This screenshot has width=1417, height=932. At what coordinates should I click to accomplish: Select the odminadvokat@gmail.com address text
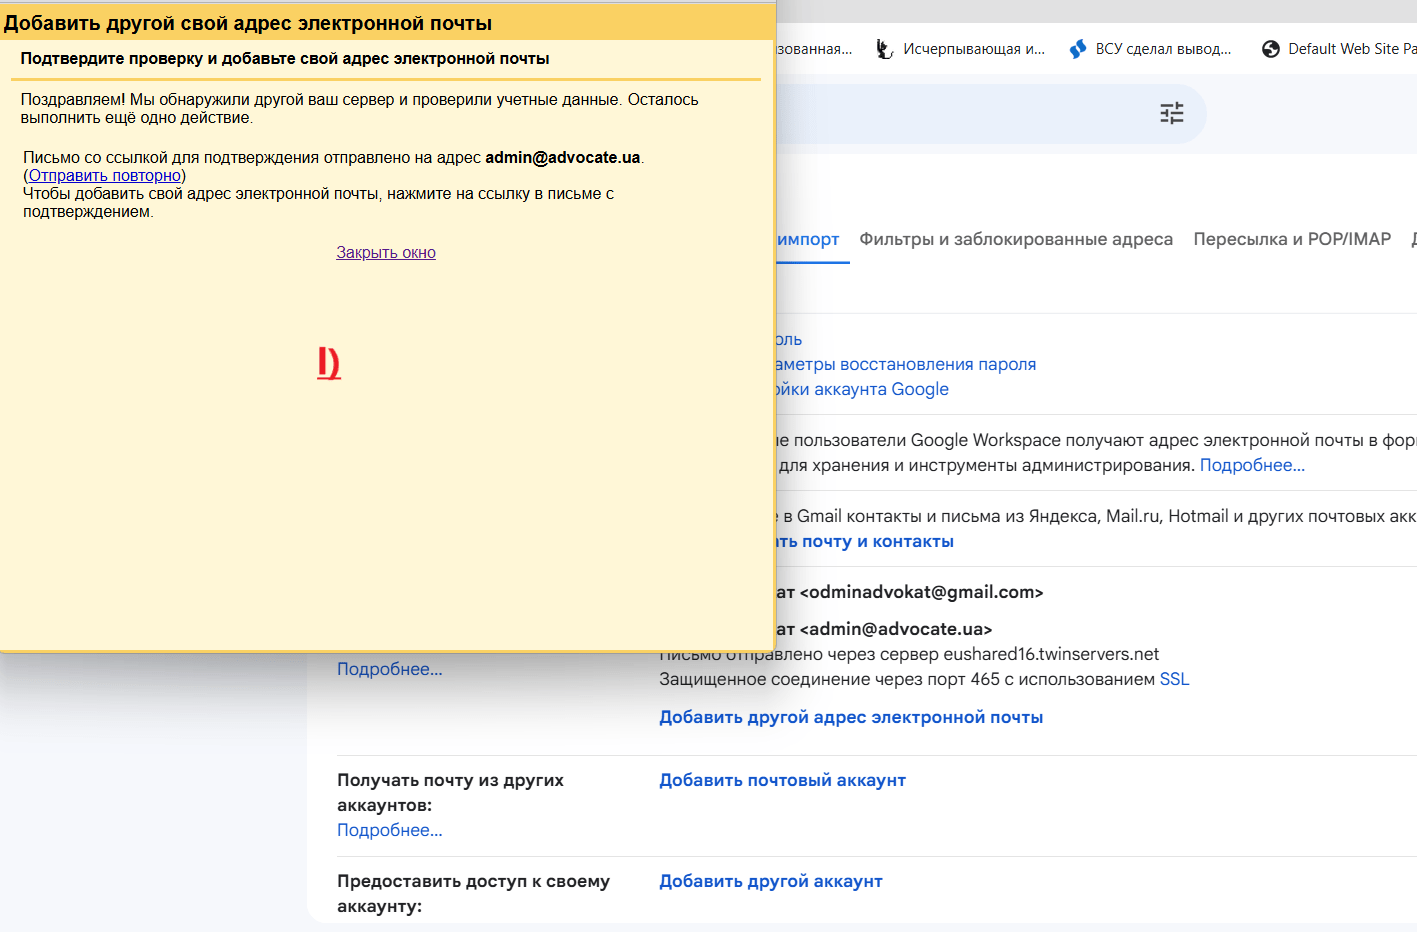click(921, 592)
